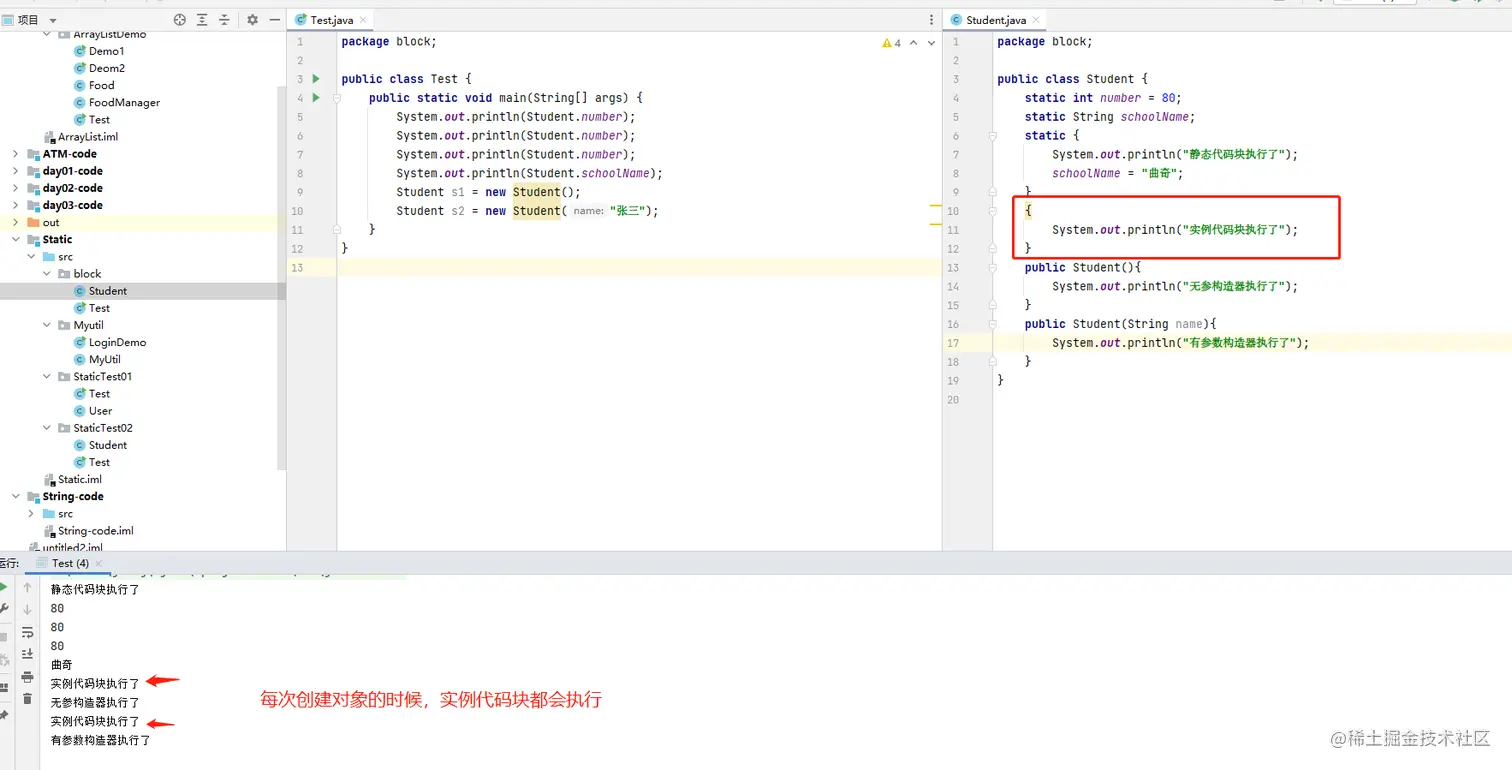
Task: Move down the stack trace in console
Action: (x=28, y=610)
